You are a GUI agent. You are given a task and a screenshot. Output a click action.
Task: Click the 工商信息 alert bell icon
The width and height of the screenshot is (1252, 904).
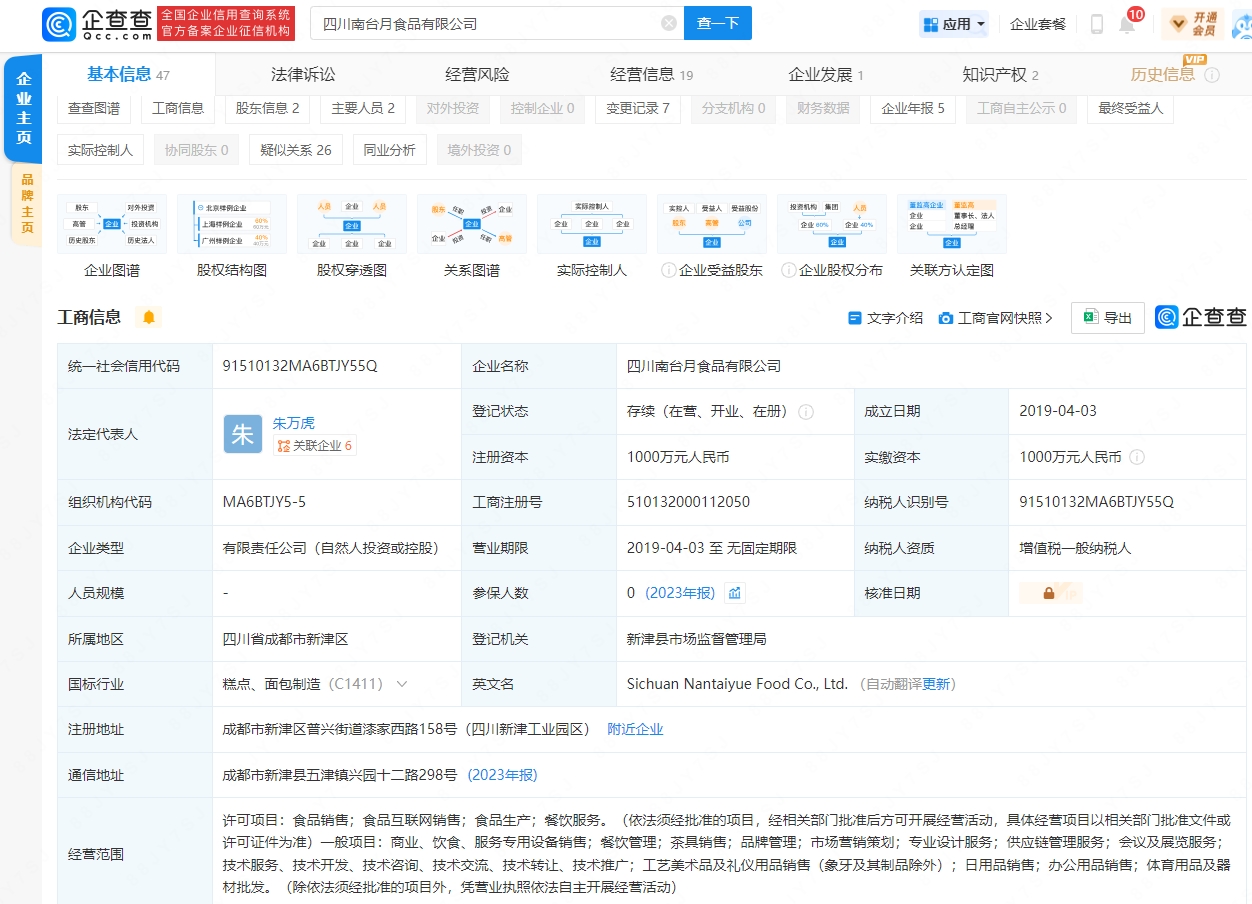point(149,317)
